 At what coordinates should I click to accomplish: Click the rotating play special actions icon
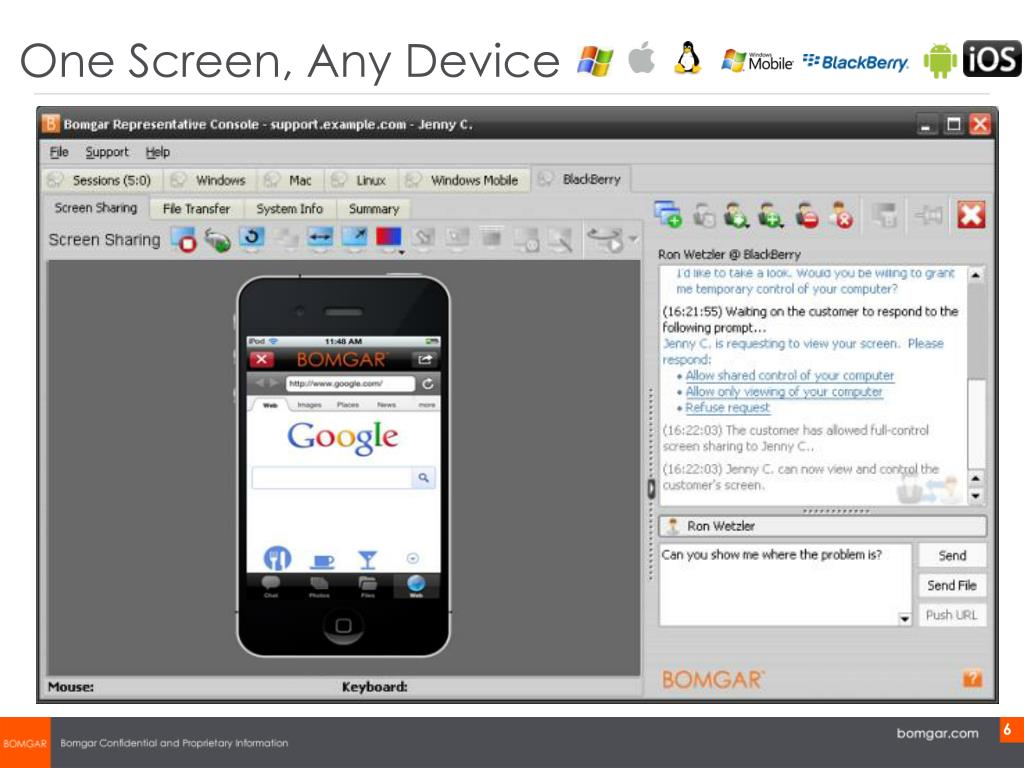[605, 240]
